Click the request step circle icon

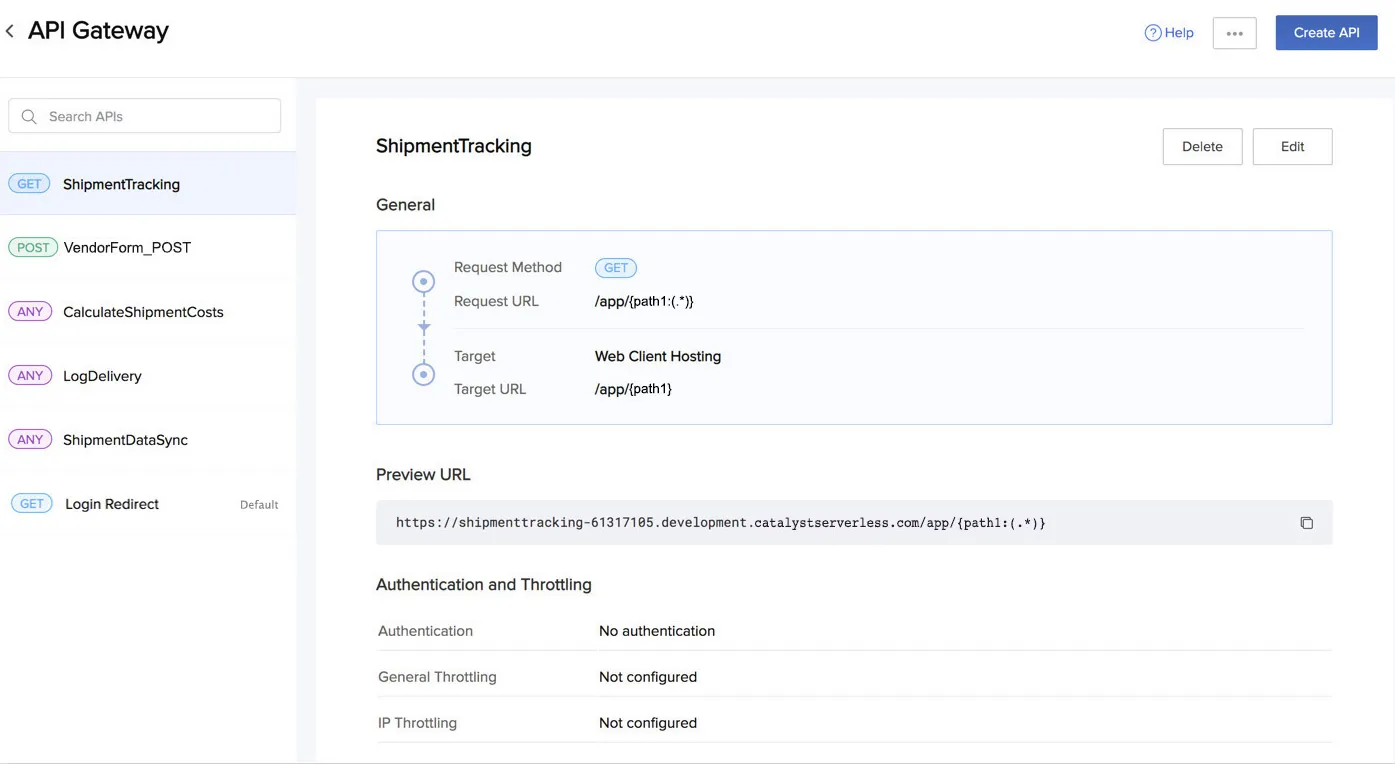[424, 282]
